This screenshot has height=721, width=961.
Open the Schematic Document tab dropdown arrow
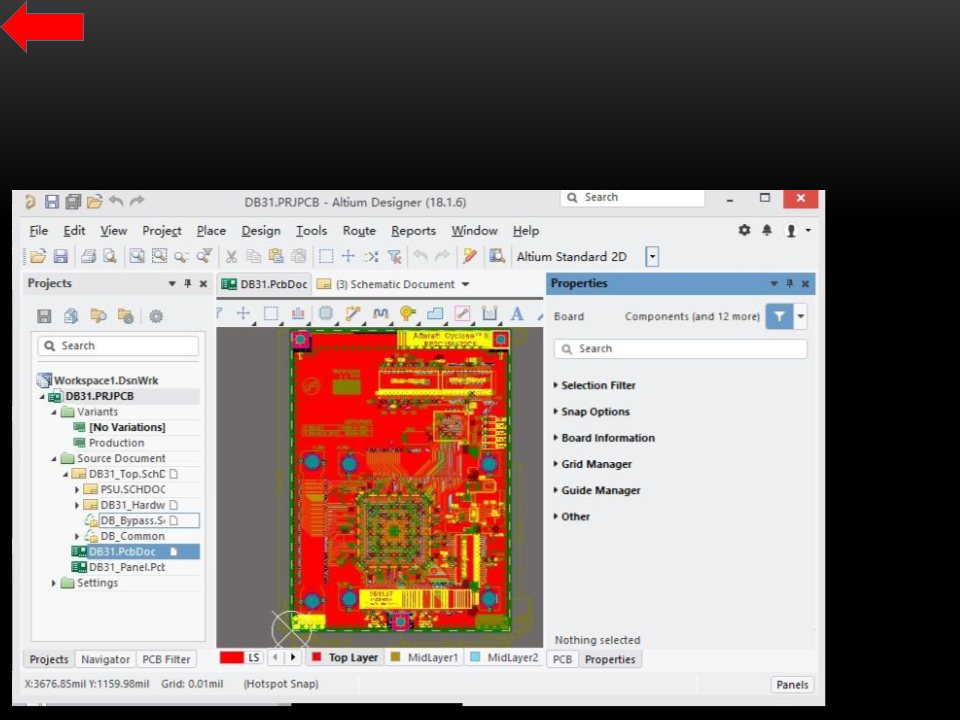465,284
